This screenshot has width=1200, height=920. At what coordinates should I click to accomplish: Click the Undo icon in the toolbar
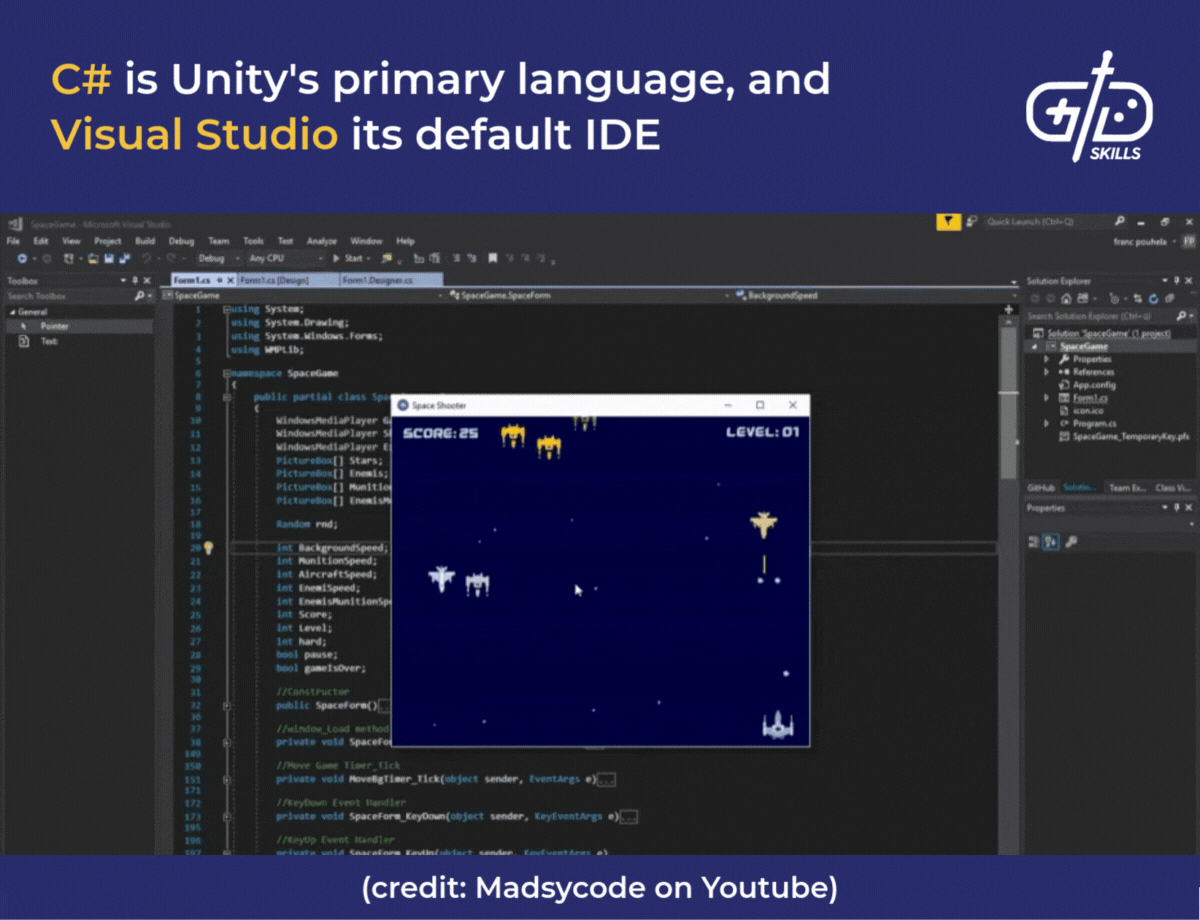click(x=147, y=258)
